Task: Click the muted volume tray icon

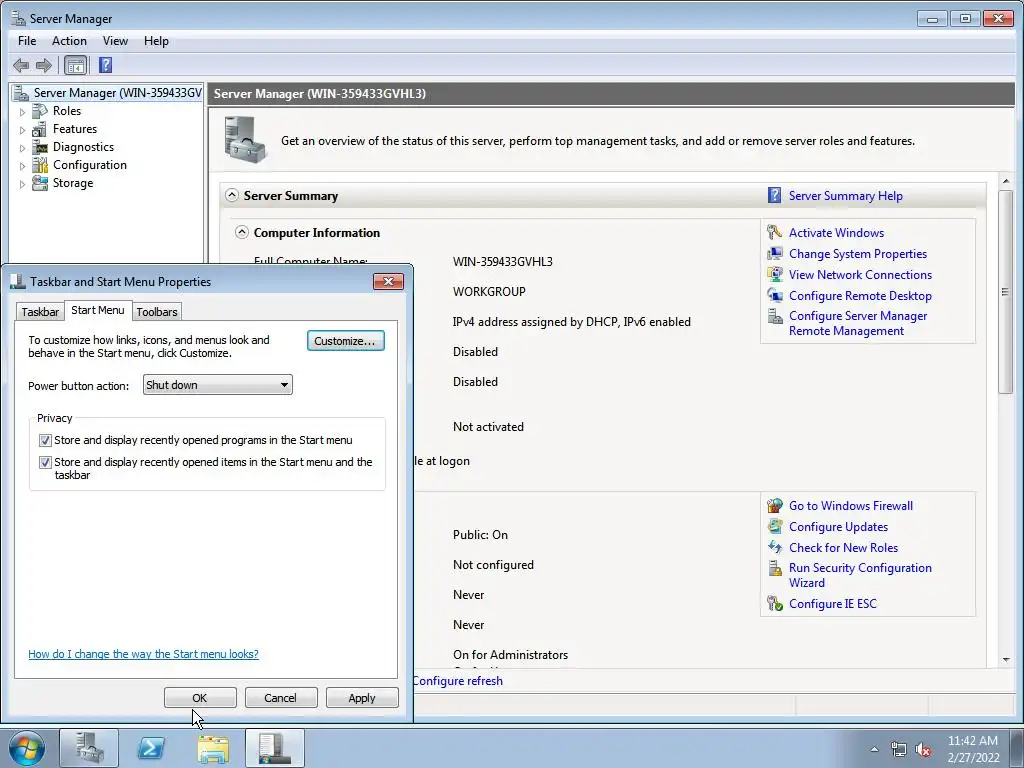Action: click(923, 750)
